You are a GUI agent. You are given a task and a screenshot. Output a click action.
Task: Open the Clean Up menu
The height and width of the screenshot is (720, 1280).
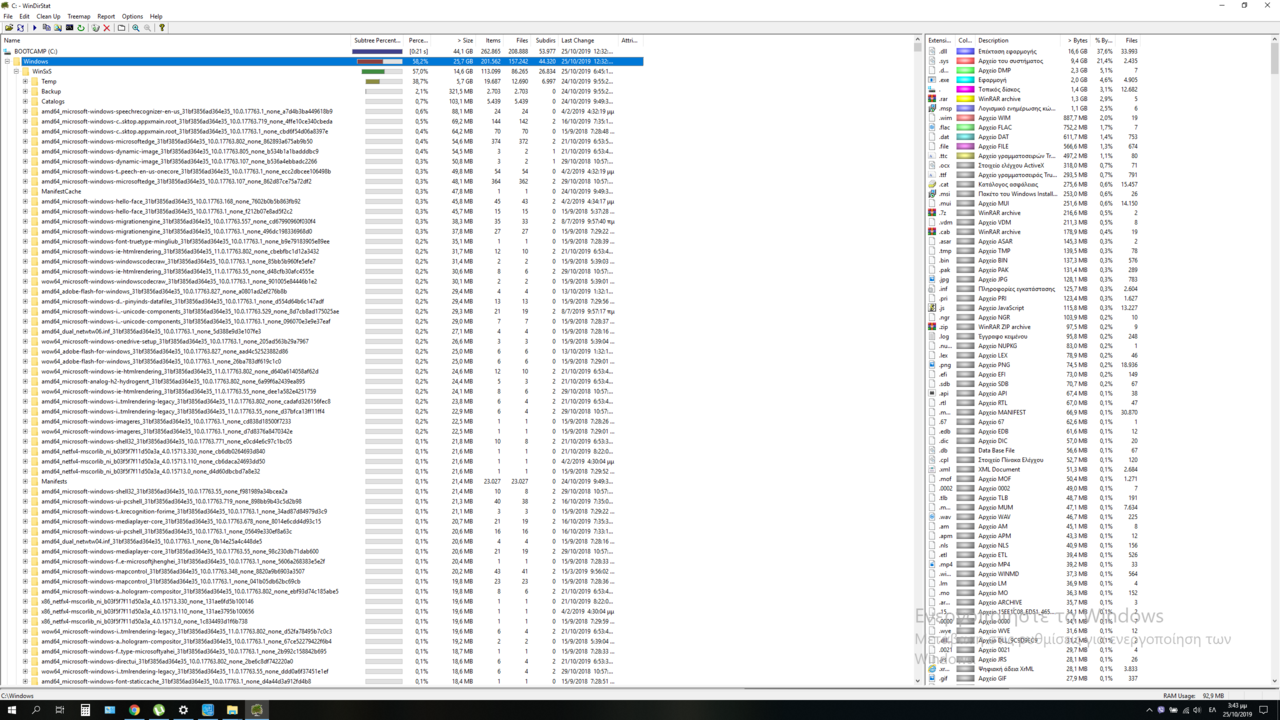(x=48, y=16)
